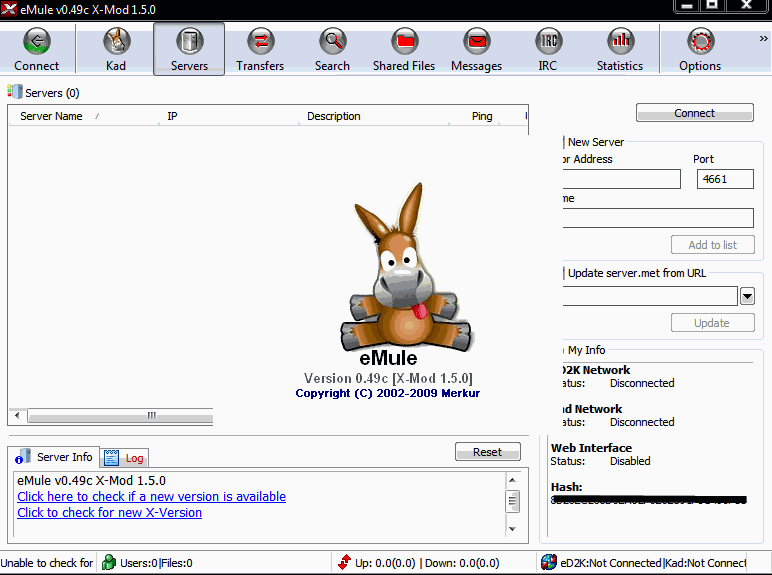Click the eD2K connection globe status icon
772x575 pixels.
(x=548, y=562)
